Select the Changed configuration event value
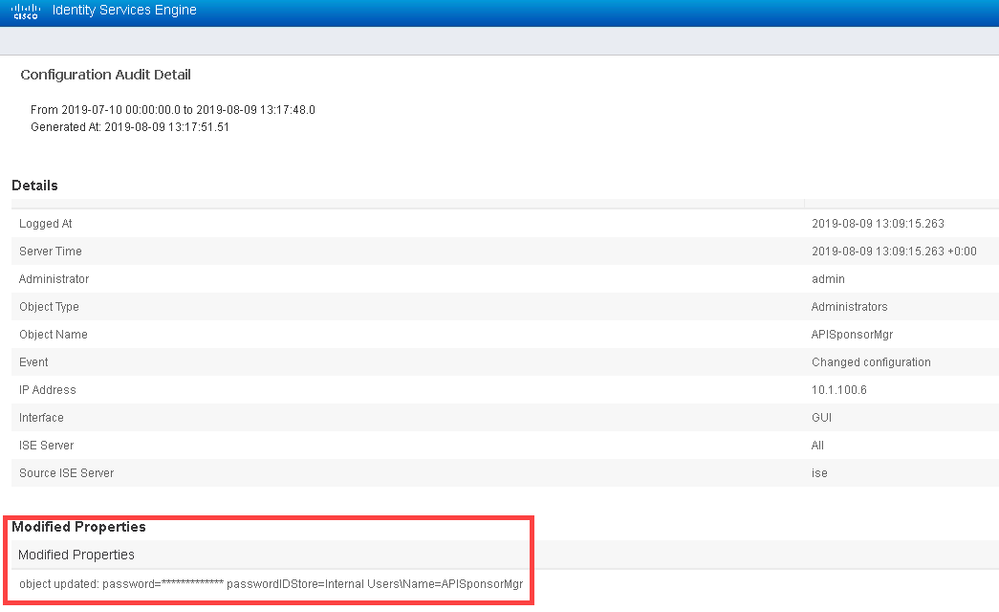 871,362
